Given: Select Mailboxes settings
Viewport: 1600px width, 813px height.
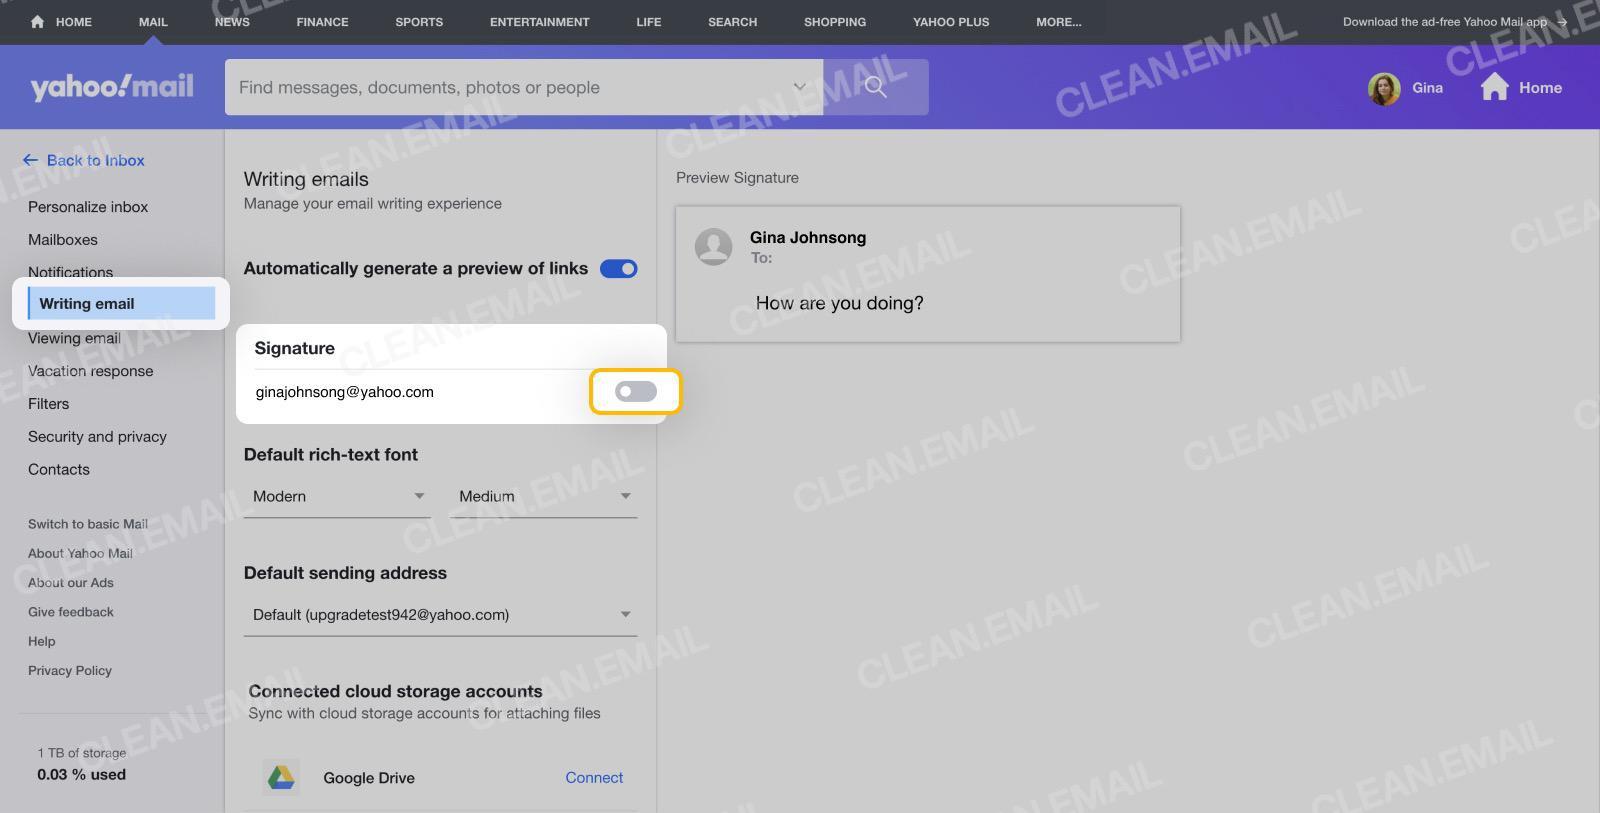Looking at the screenshot, I should point(63,240).
